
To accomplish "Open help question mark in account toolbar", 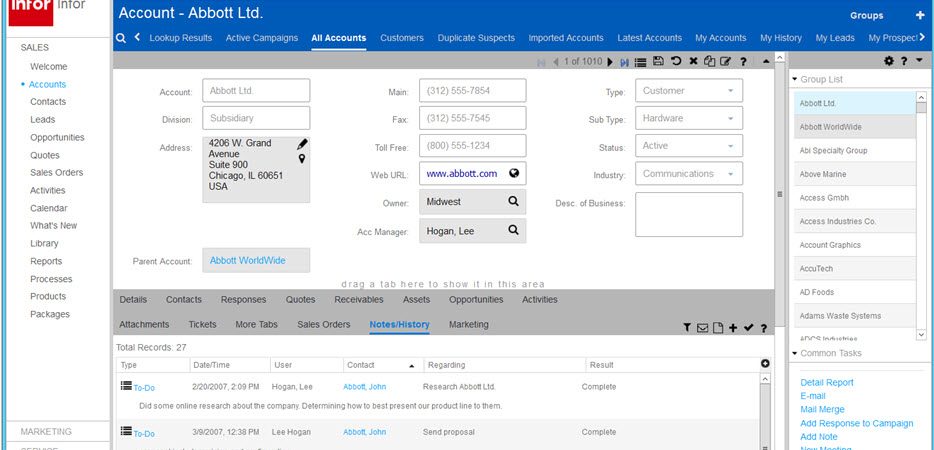I will point(743,61).
